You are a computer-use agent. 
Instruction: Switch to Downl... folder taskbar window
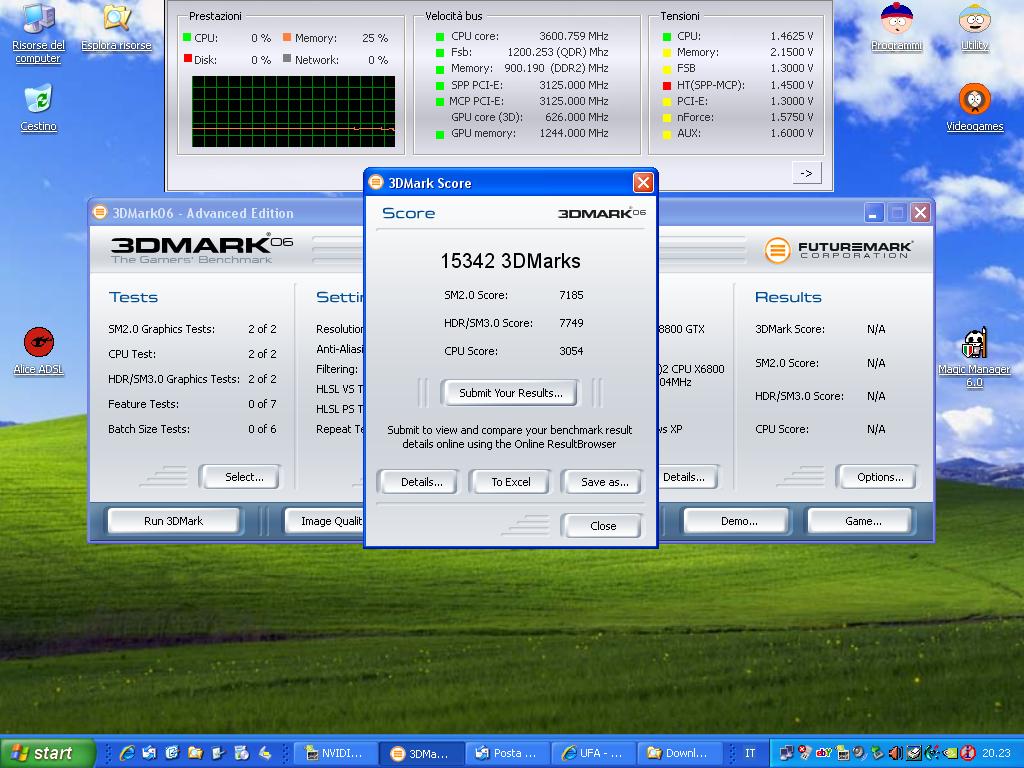tap(681, 753)
